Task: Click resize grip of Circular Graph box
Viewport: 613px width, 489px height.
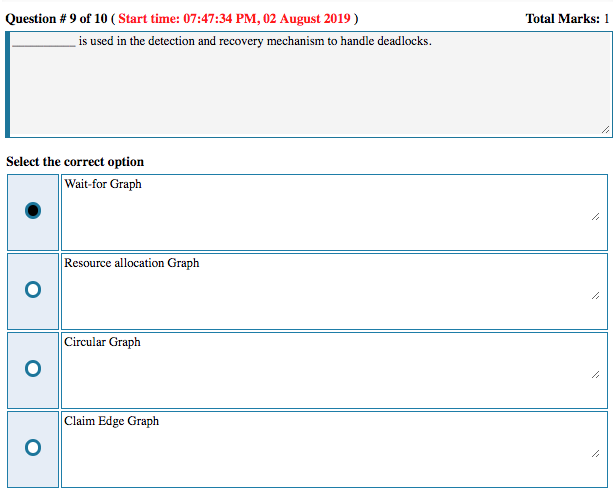Action: click(x=596, y=374)
